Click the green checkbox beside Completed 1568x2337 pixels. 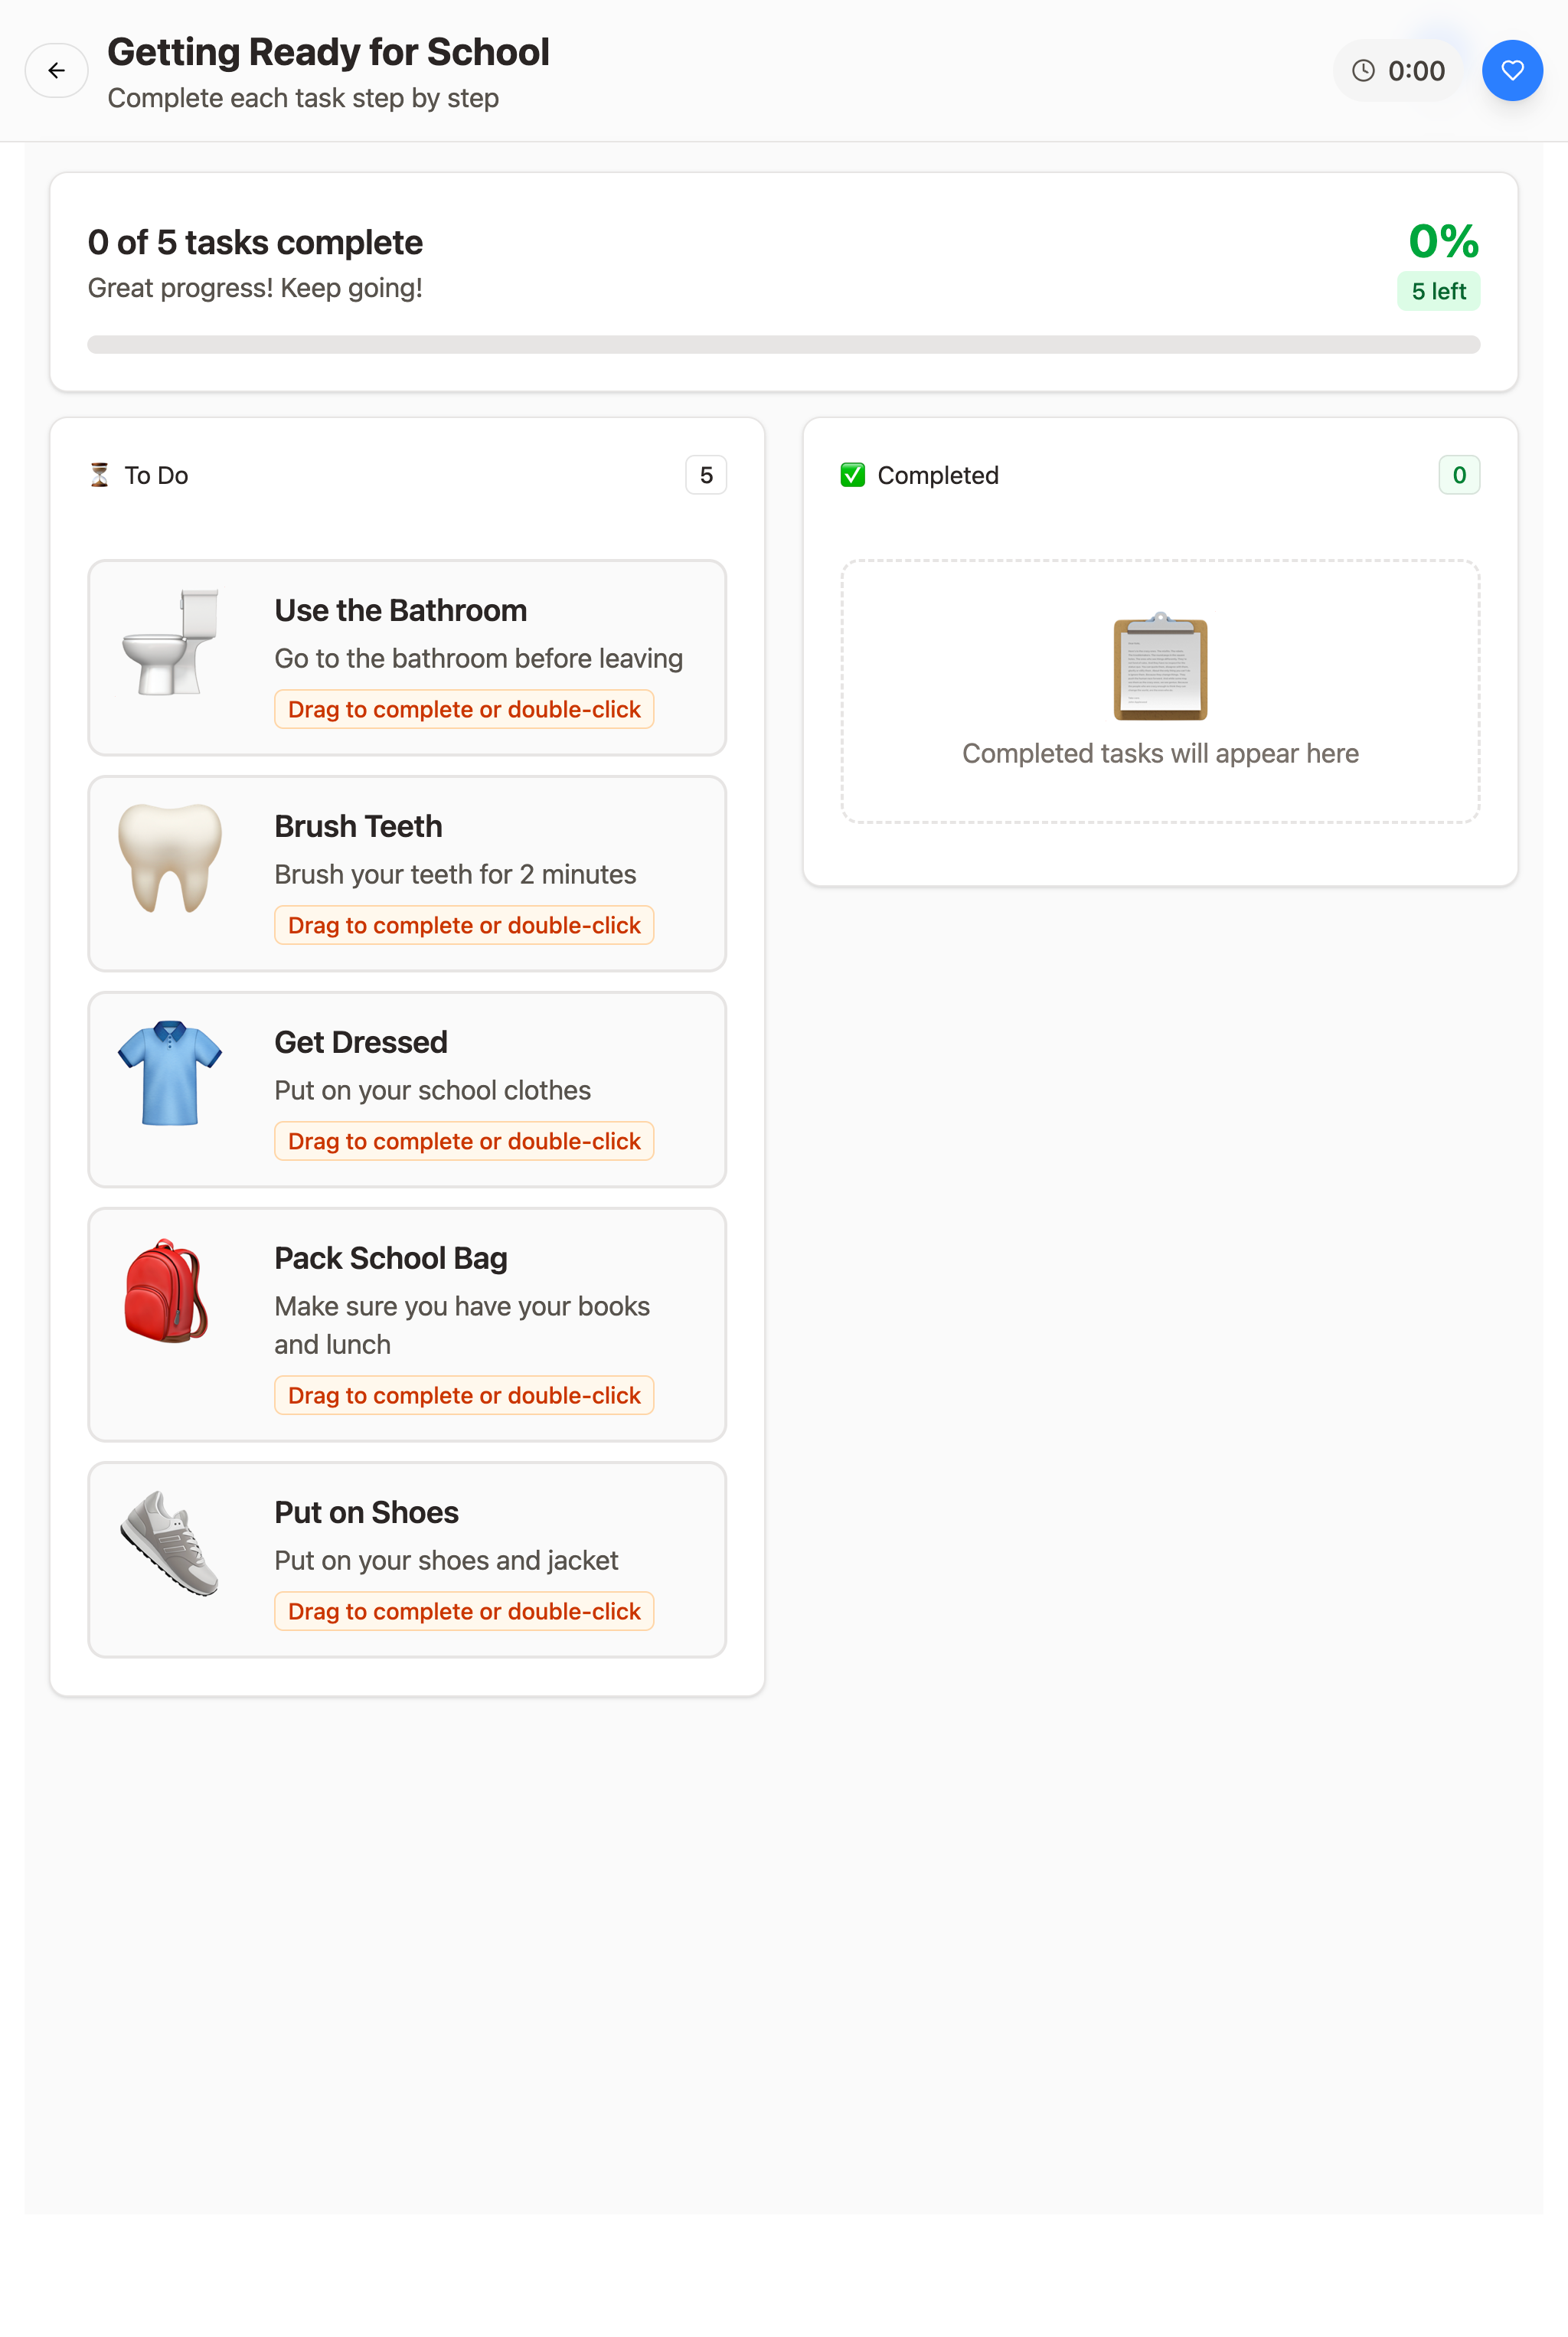tap(854, 475)
